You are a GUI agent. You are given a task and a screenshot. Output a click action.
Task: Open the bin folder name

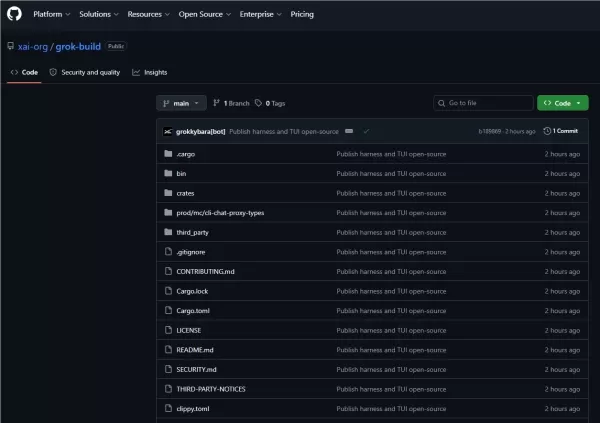pyautogui.click(x=181, y=174)
